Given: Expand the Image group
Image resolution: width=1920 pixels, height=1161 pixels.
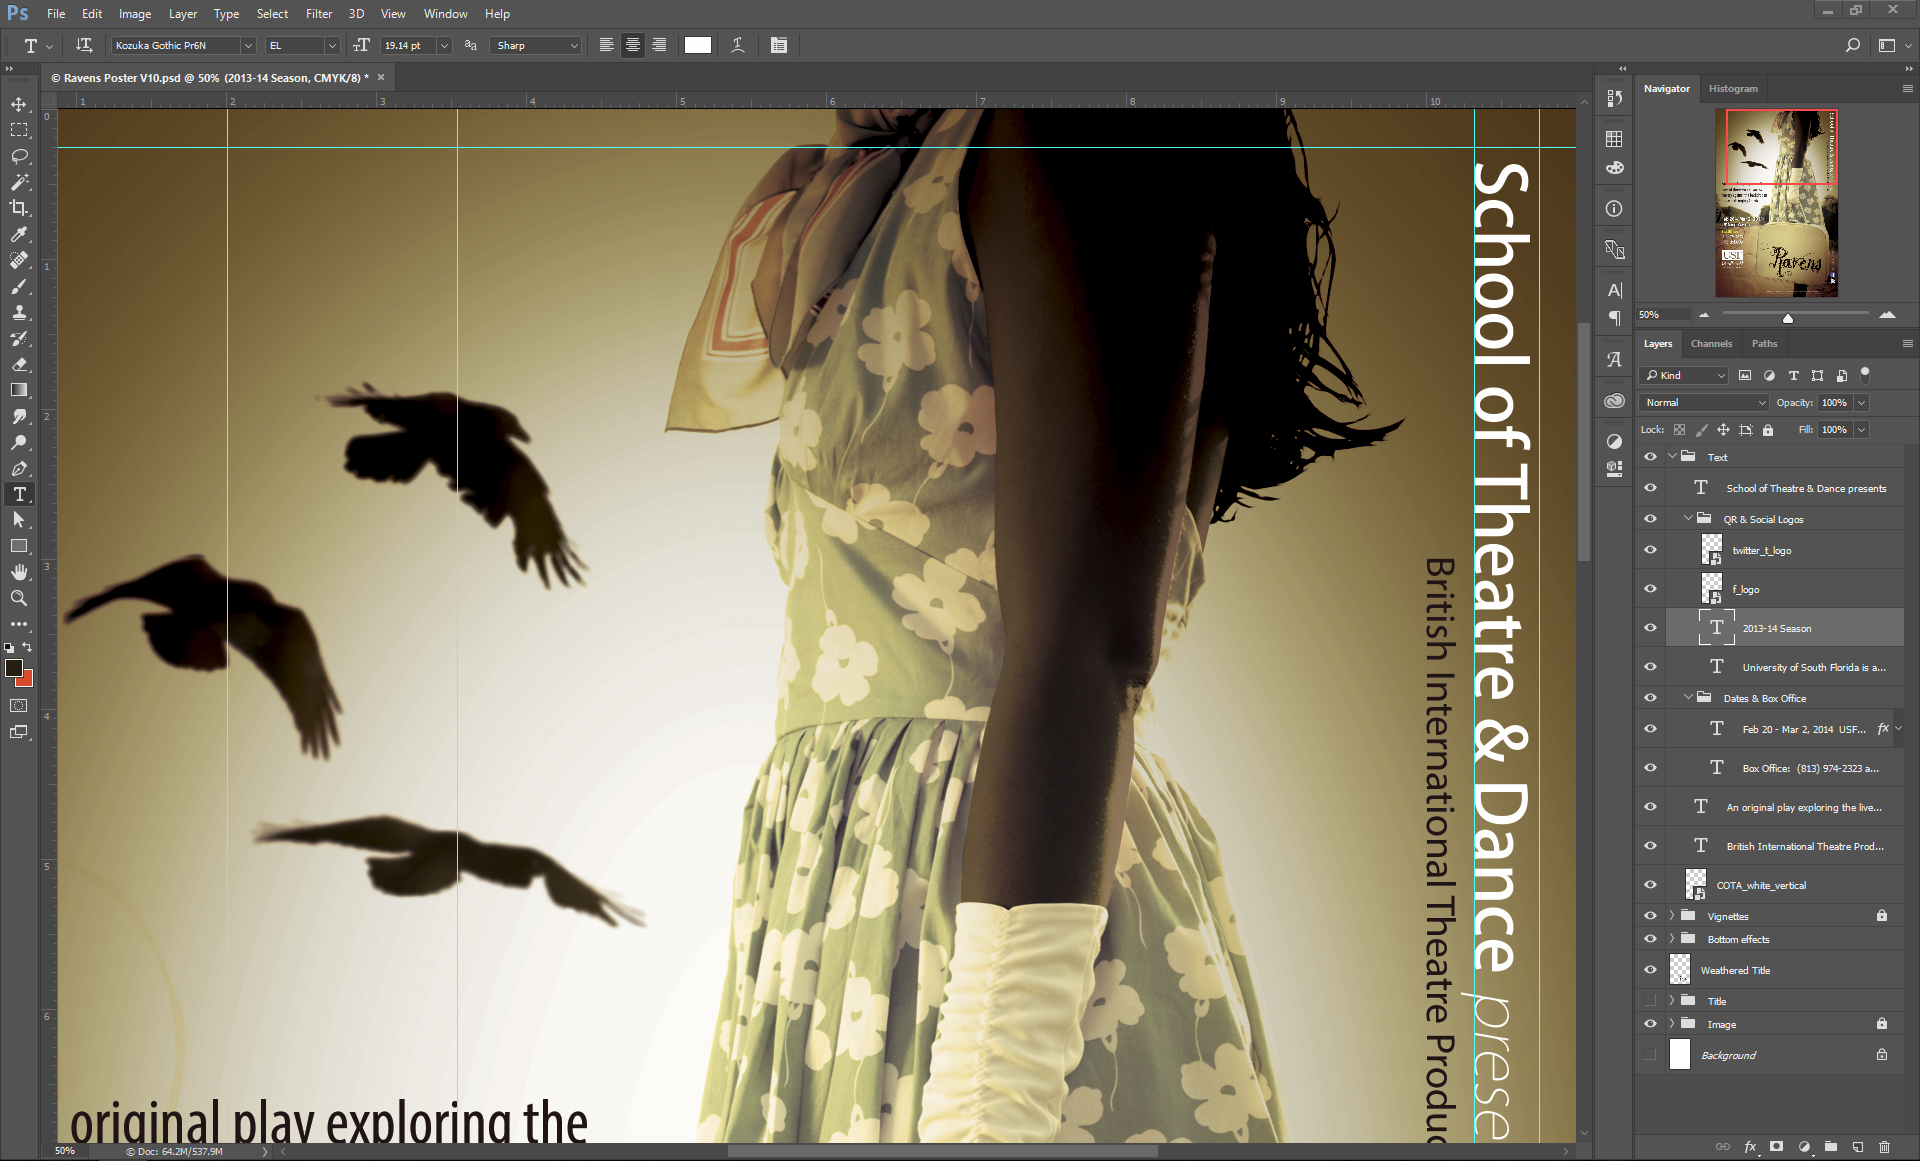Looking at the screenshot, I should [1672, 1024].
